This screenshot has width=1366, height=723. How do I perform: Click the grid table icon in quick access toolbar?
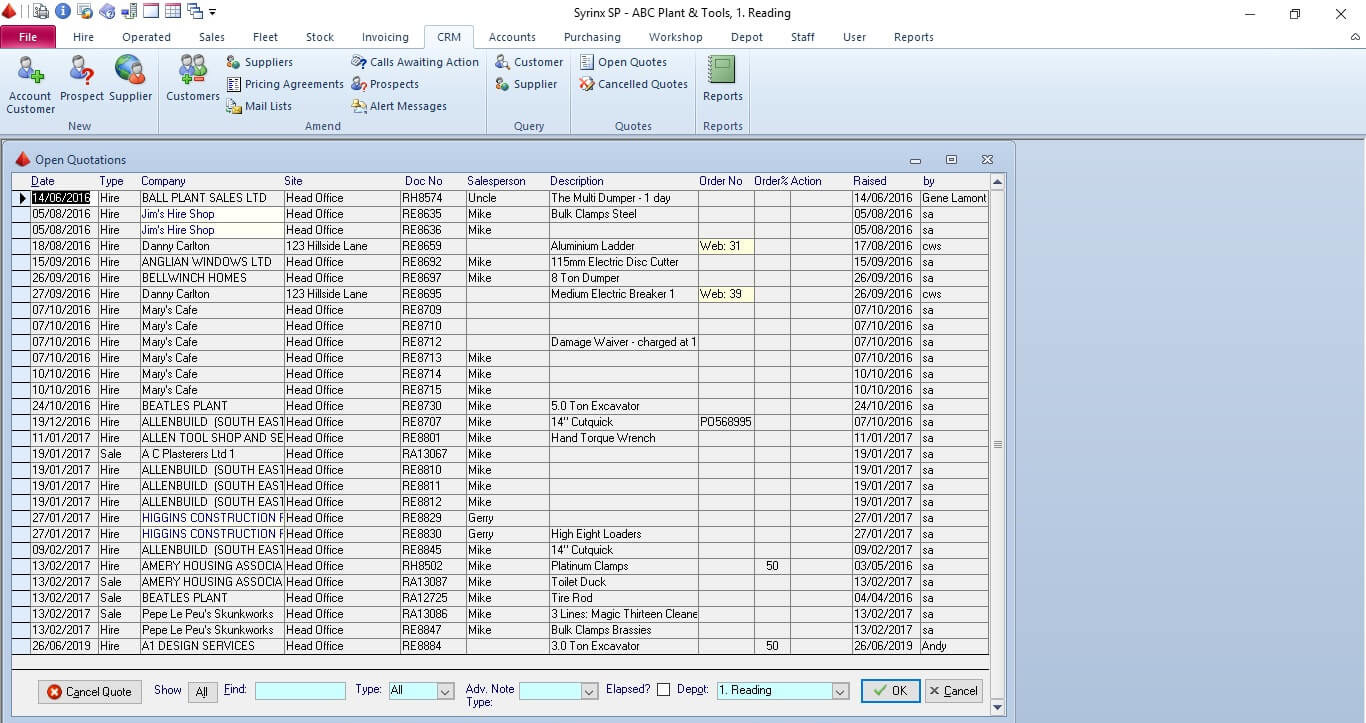coord(172,12)
